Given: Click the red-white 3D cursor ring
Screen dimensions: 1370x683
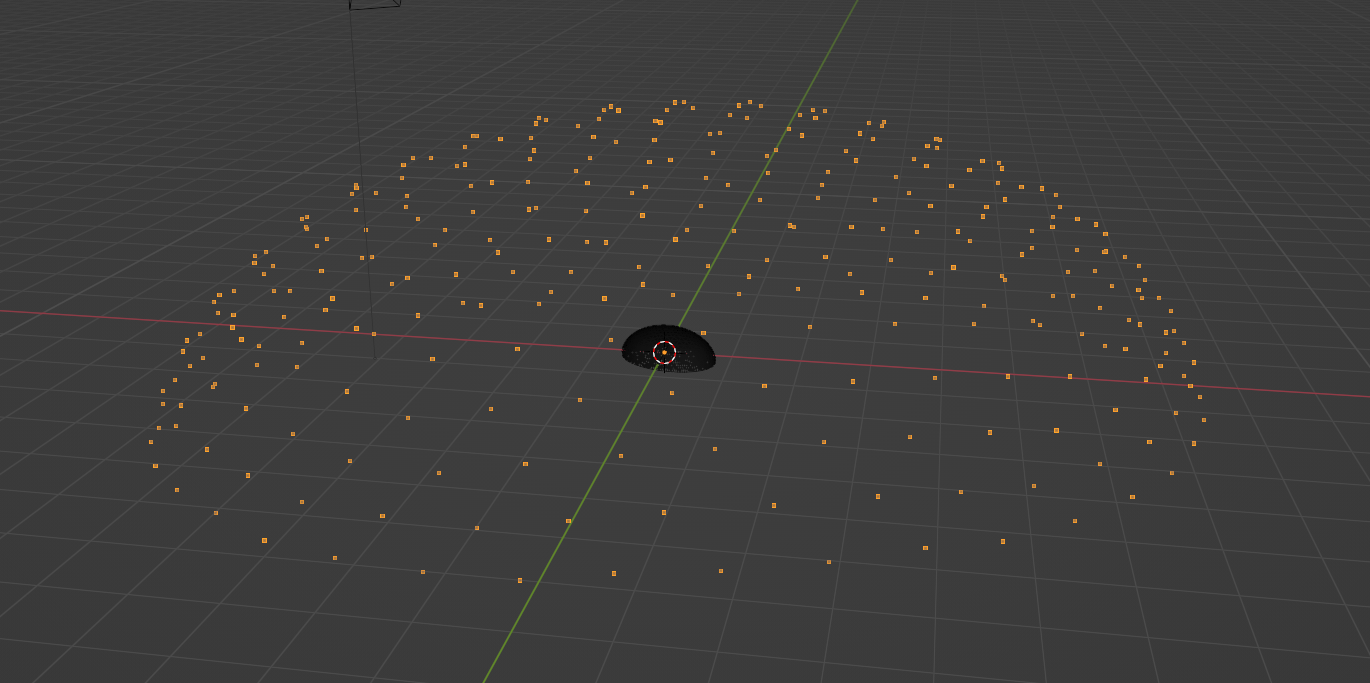Looking at the screenshot, I should (664, 352).
